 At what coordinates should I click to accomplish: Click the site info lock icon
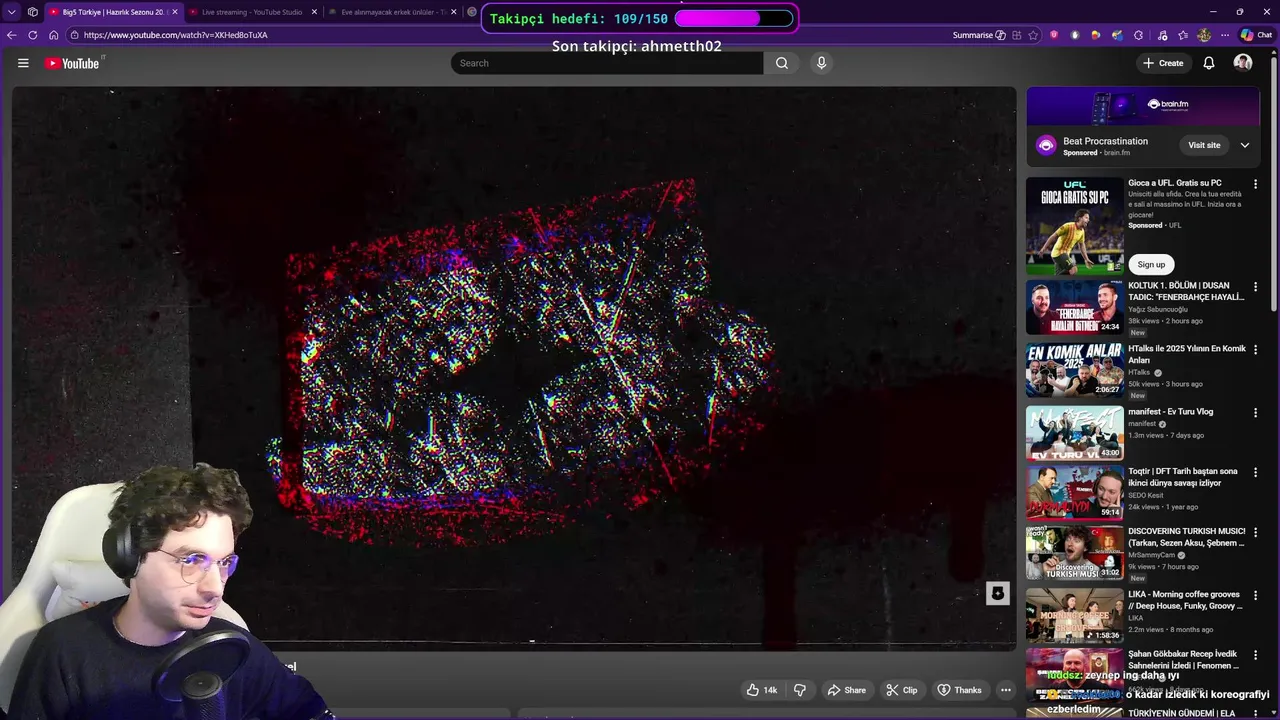tap(75, 35)
